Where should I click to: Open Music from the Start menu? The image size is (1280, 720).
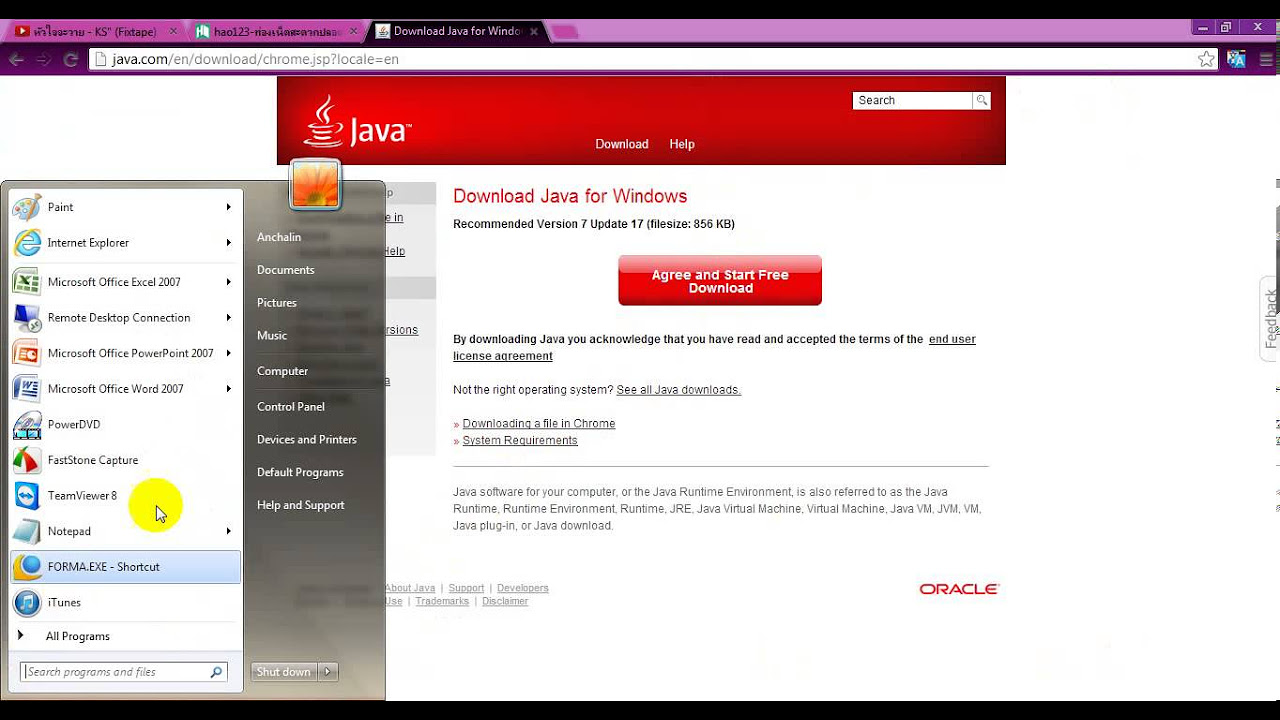272,336
